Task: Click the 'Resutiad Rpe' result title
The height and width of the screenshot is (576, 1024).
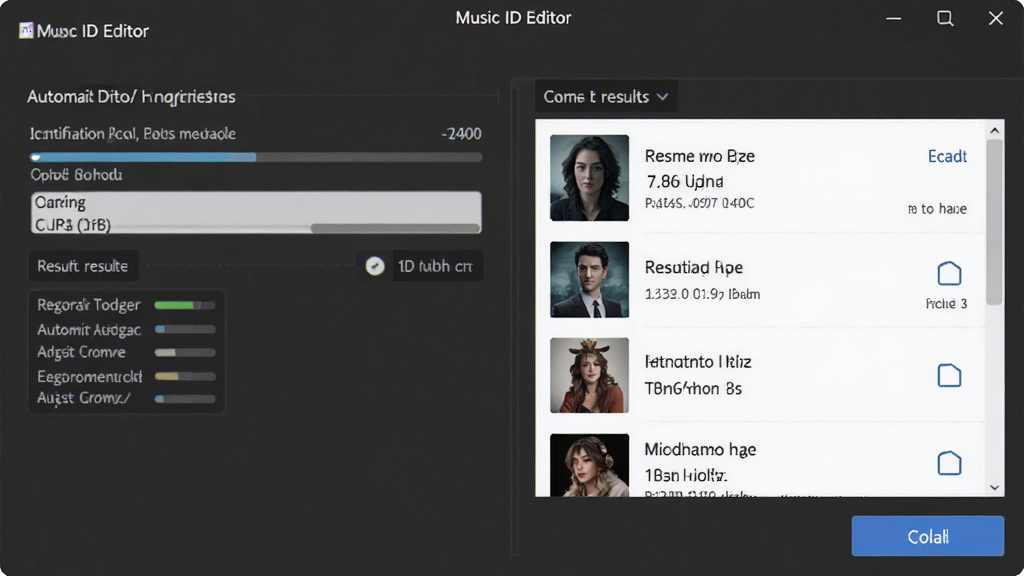Action: [694, 267]
